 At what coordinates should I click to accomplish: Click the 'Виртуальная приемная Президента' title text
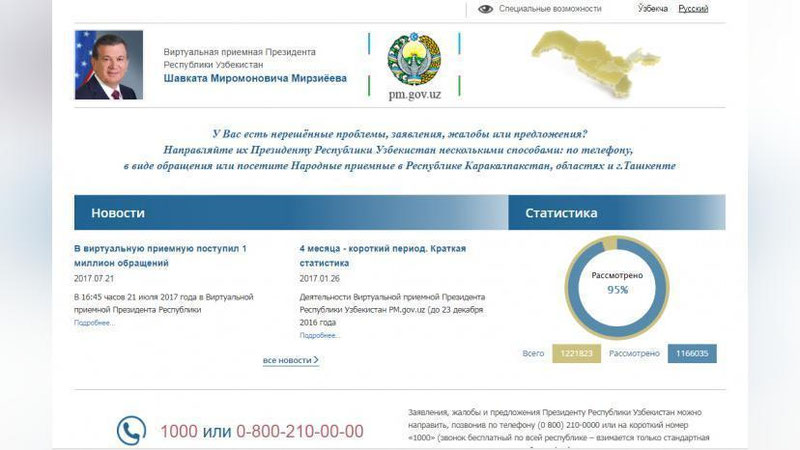[x=239, y=52]
